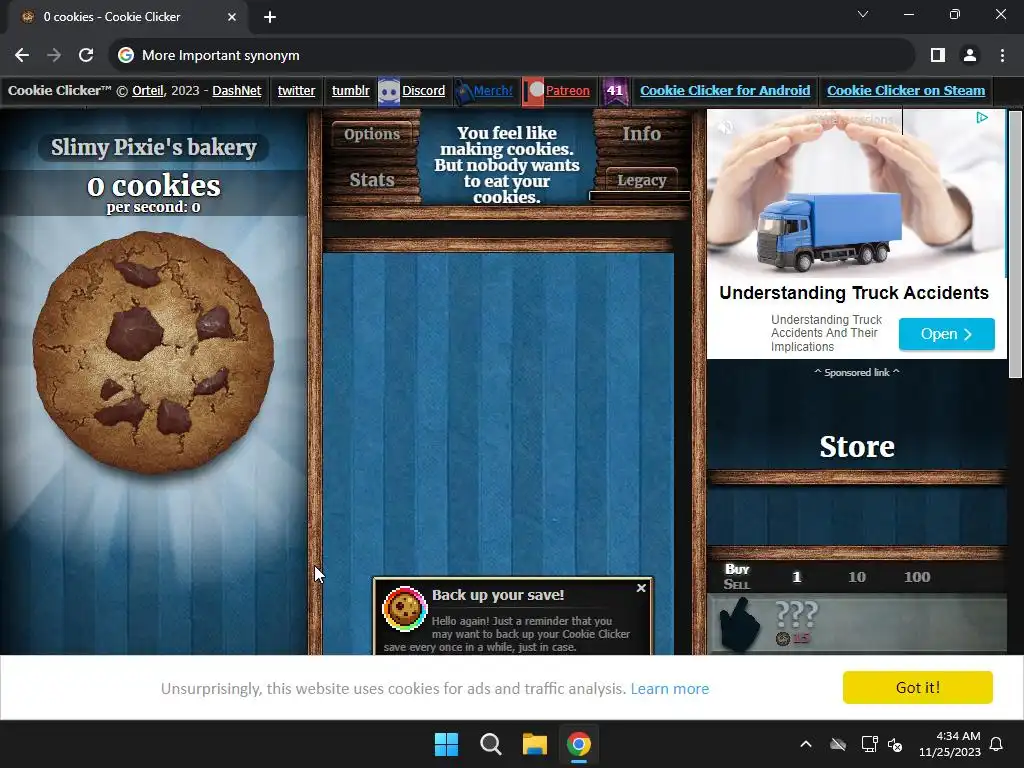Image resolution: width=1024 pixels, height=768 pixels.
Task: Close the Back up your save notification
Action: tap(641, 588)
